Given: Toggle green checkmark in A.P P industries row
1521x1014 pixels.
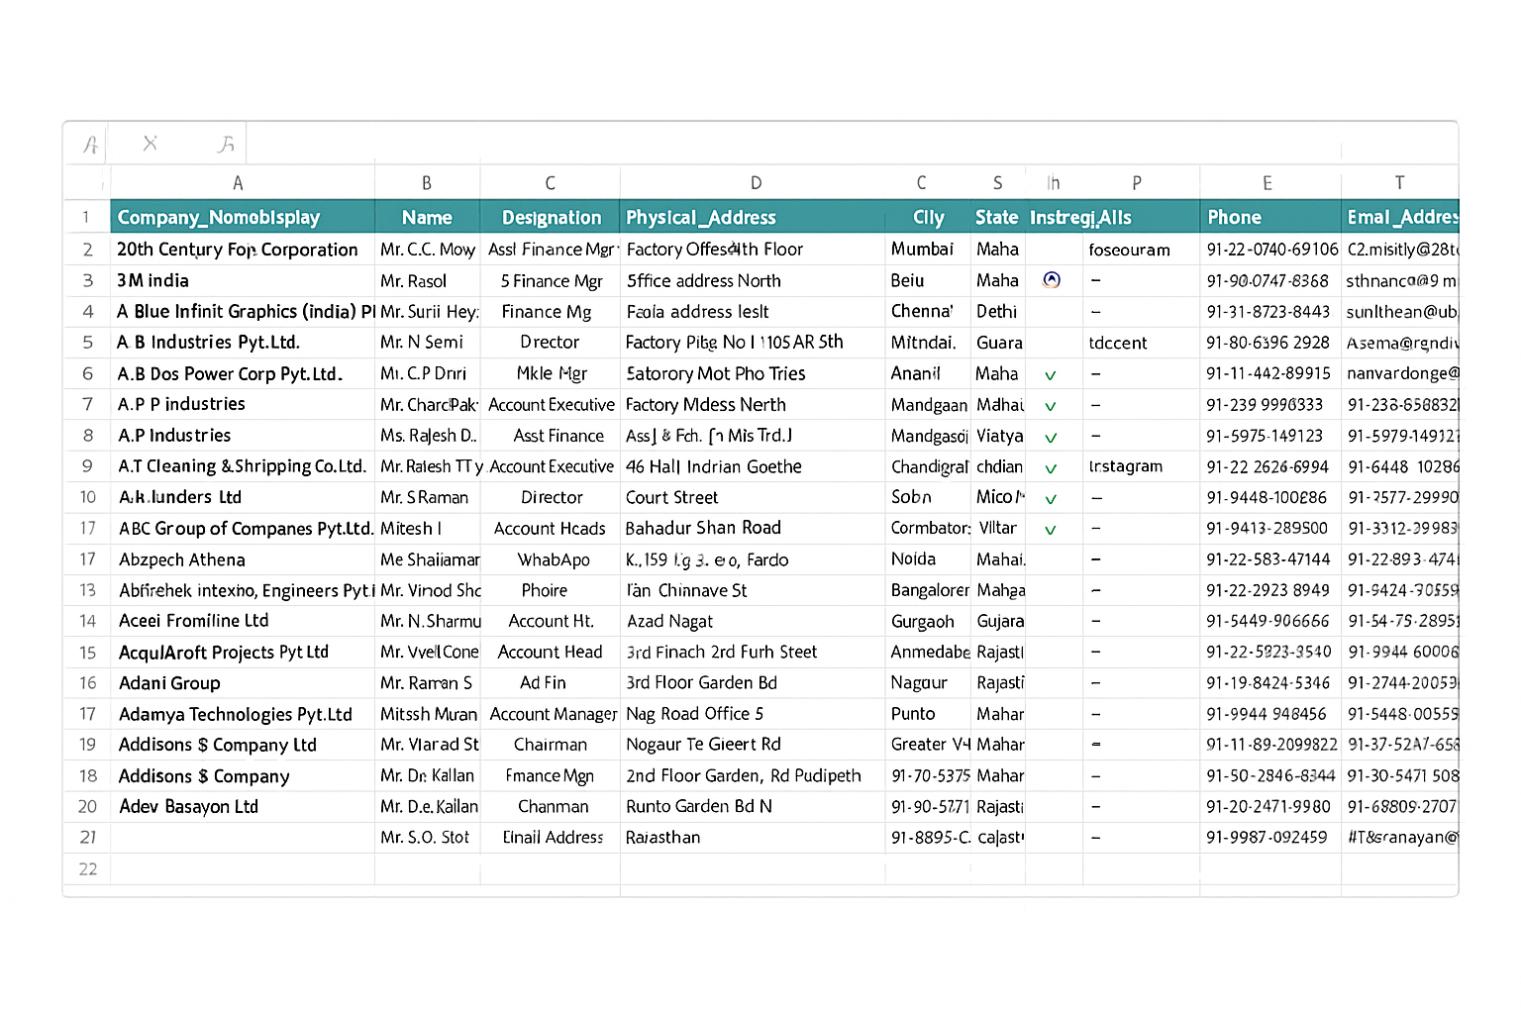Looking at the screenshot, I should point(1051,406).
